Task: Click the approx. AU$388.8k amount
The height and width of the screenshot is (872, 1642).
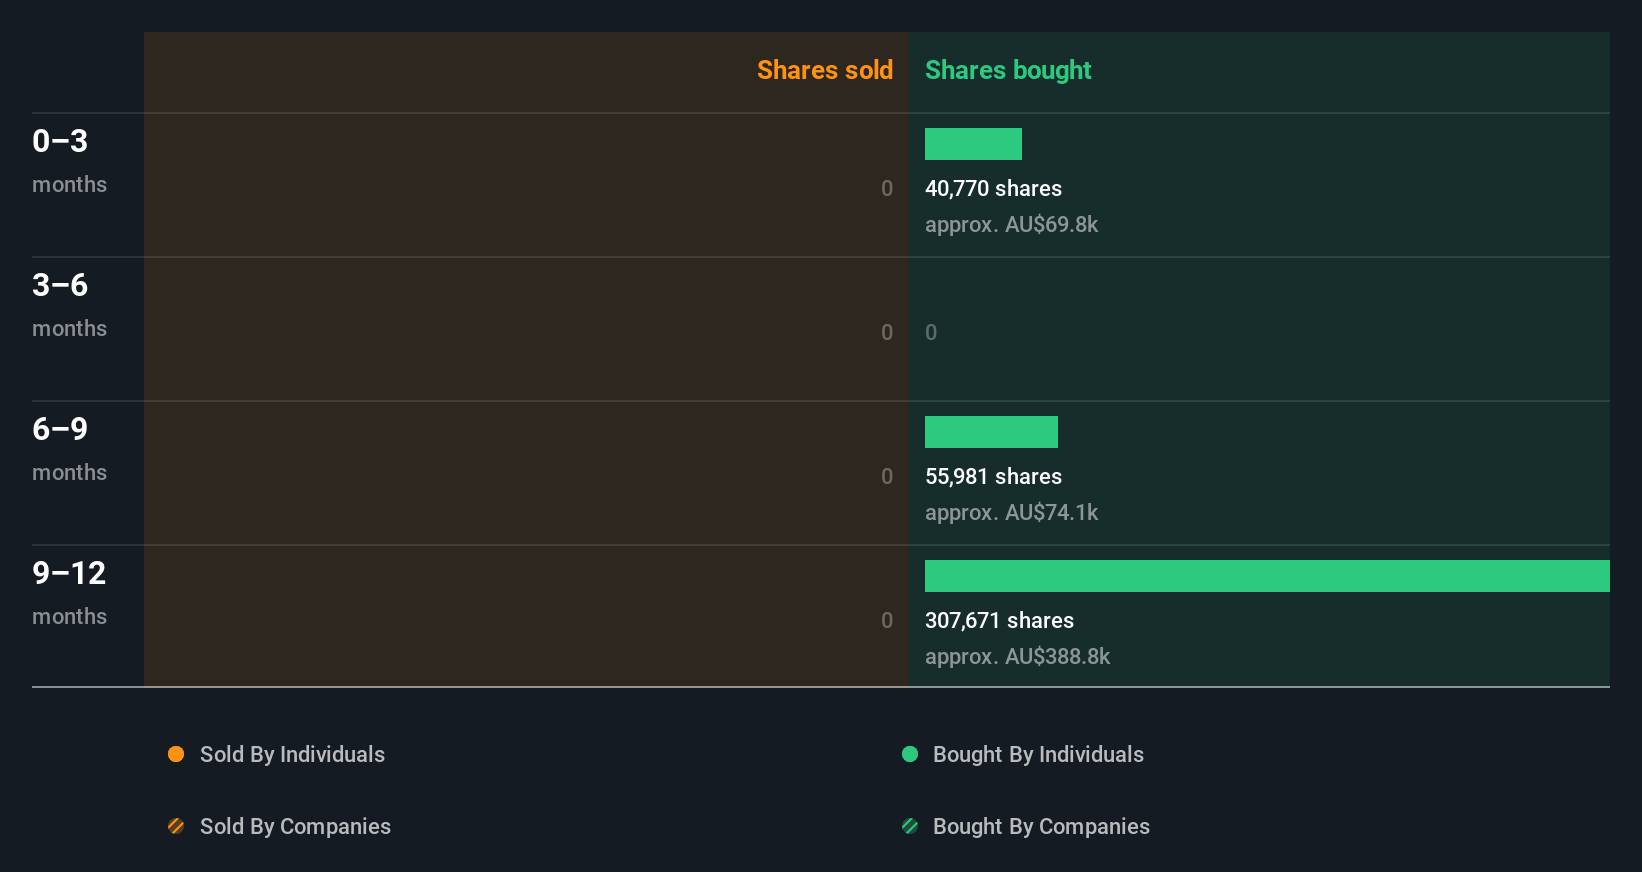Action: [1017, 656]
